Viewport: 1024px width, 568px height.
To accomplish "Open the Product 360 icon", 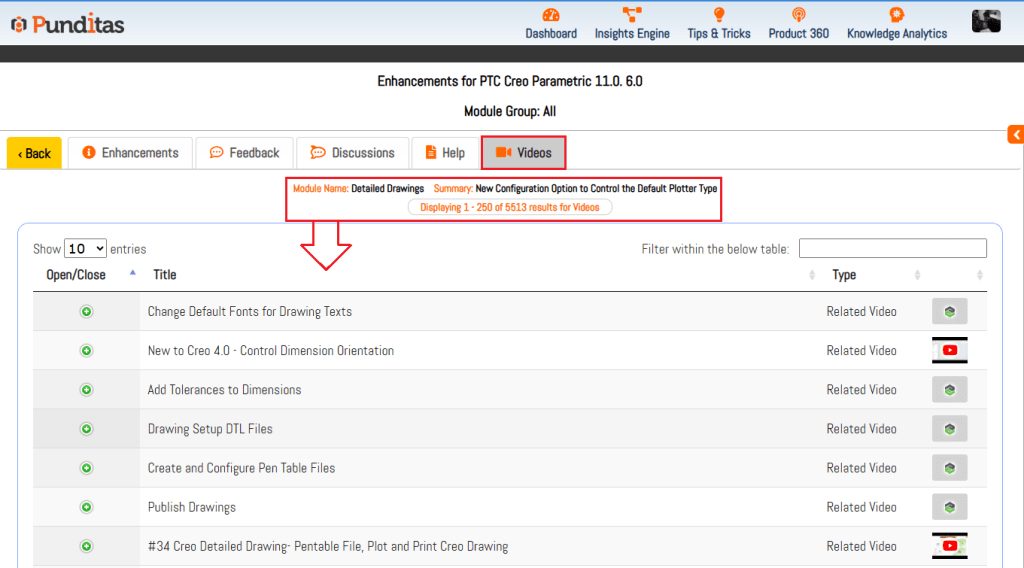I will [798, 15].
